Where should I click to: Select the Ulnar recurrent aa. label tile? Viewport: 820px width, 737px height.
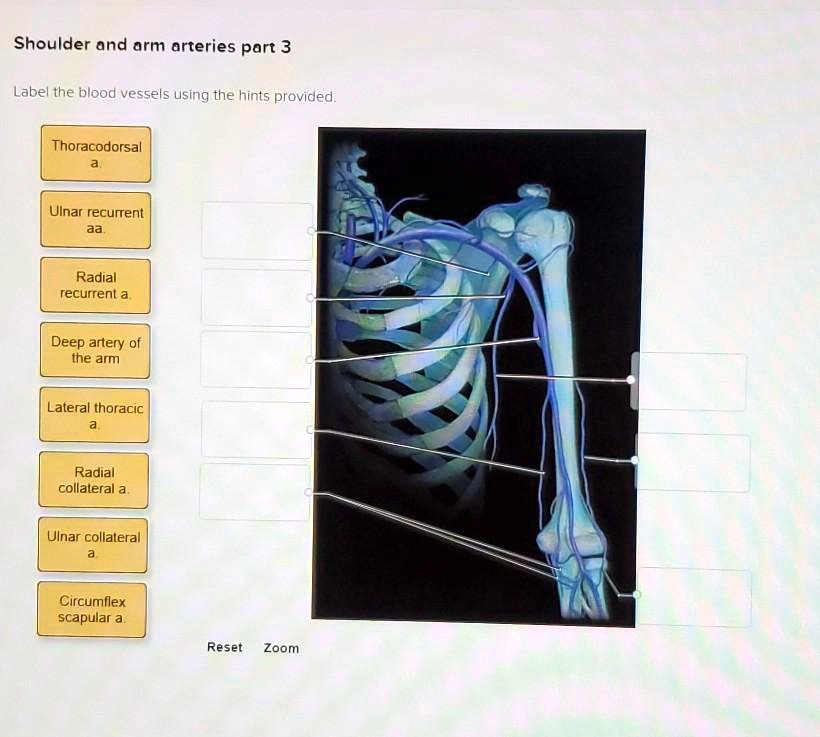click(x=95, y=220)
